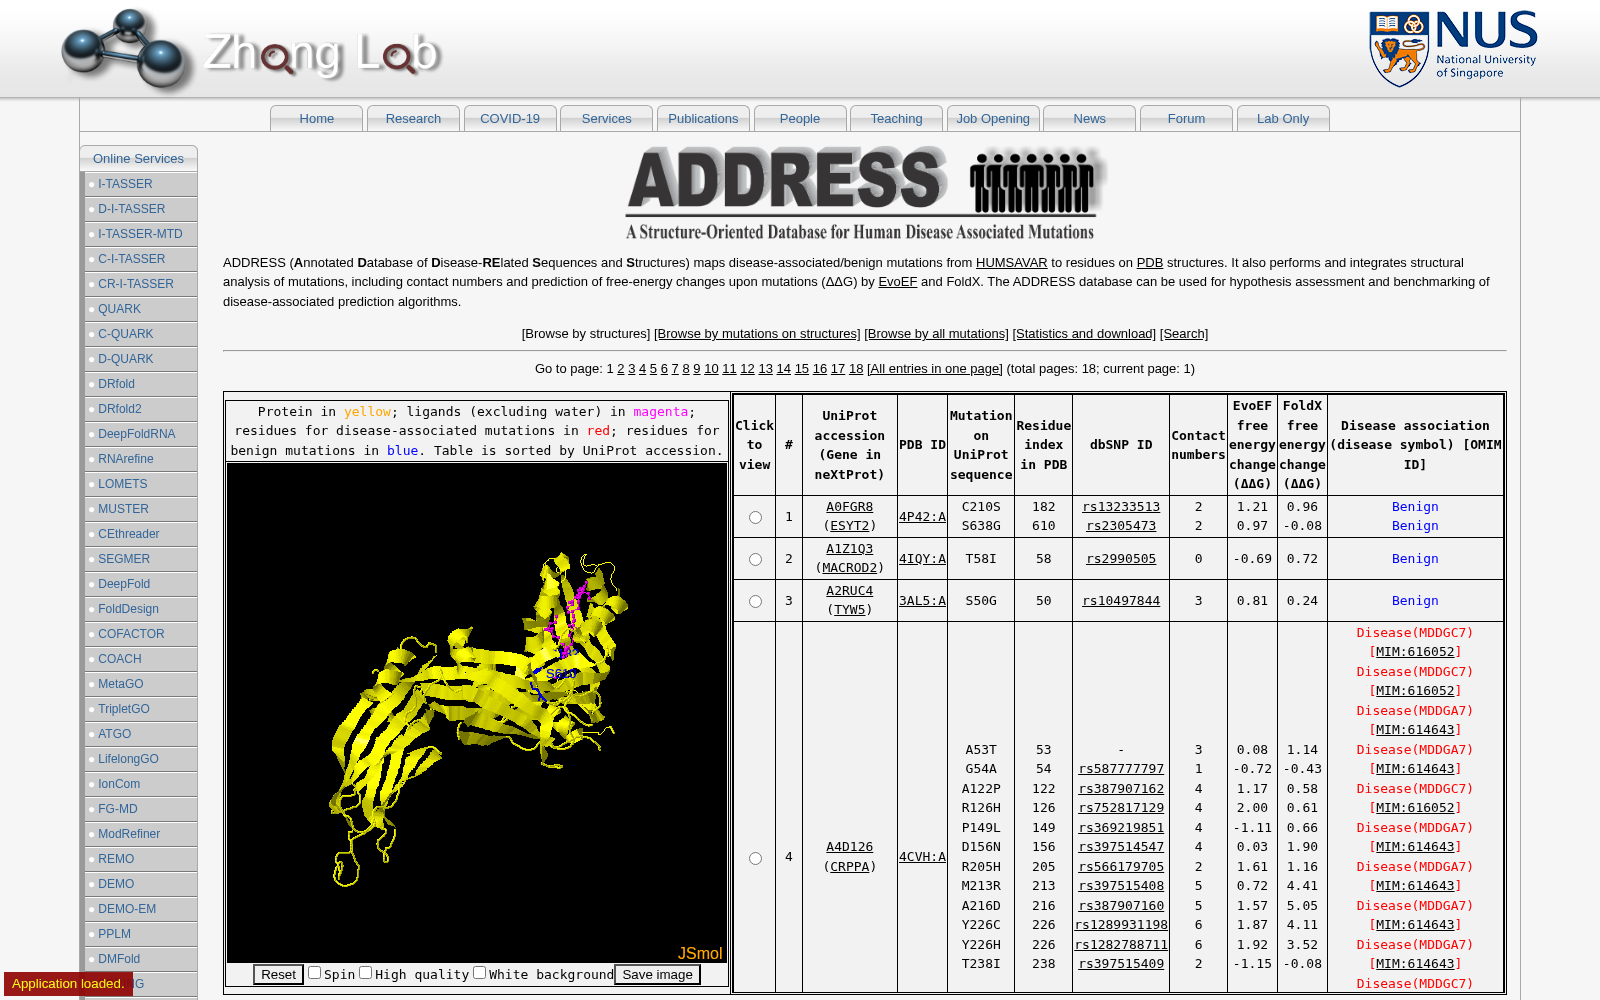
Task: Open the QUARK sidebar link
Action: 119,309
